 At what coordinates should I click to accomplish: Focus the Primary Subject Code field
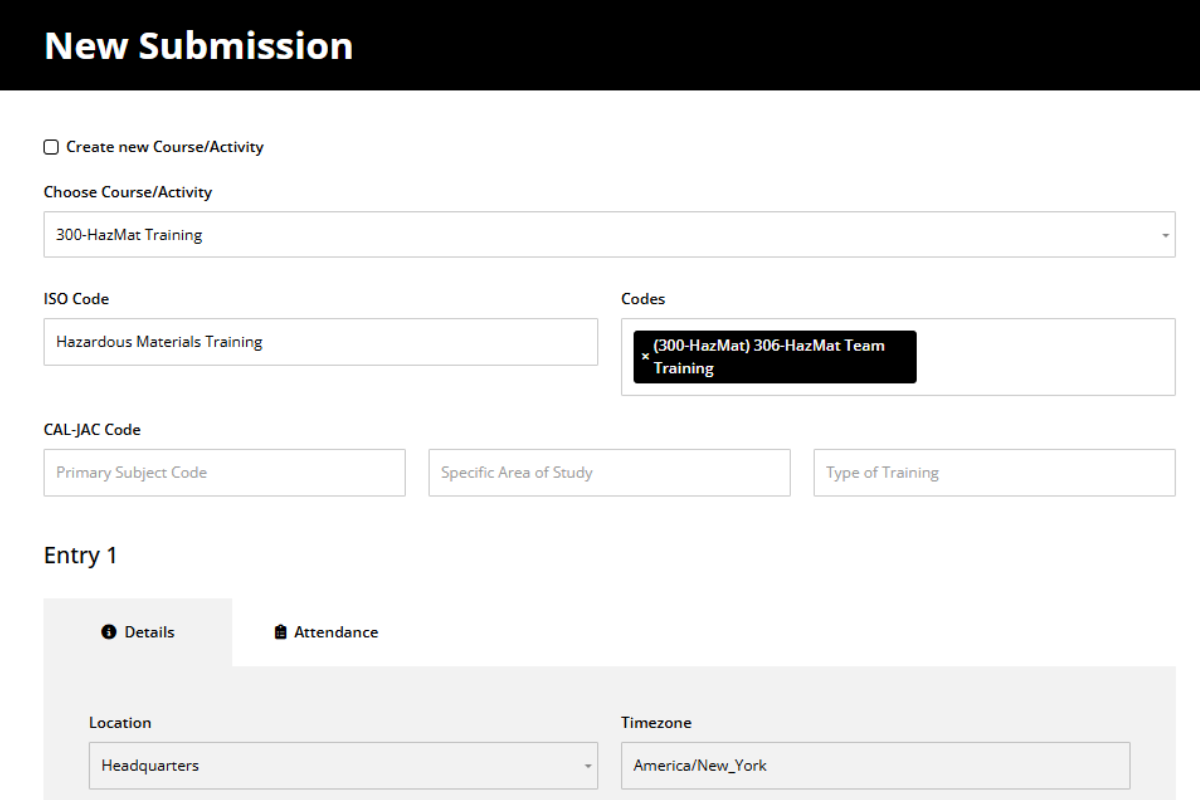[225, 472]
